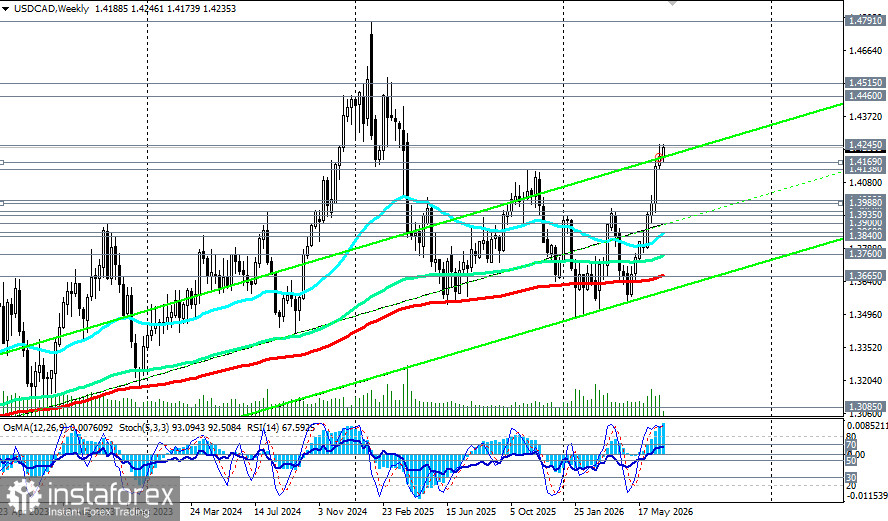Click the Stoch(5,3,3) indicator label
Screen dimensions: 888x521
144,428
